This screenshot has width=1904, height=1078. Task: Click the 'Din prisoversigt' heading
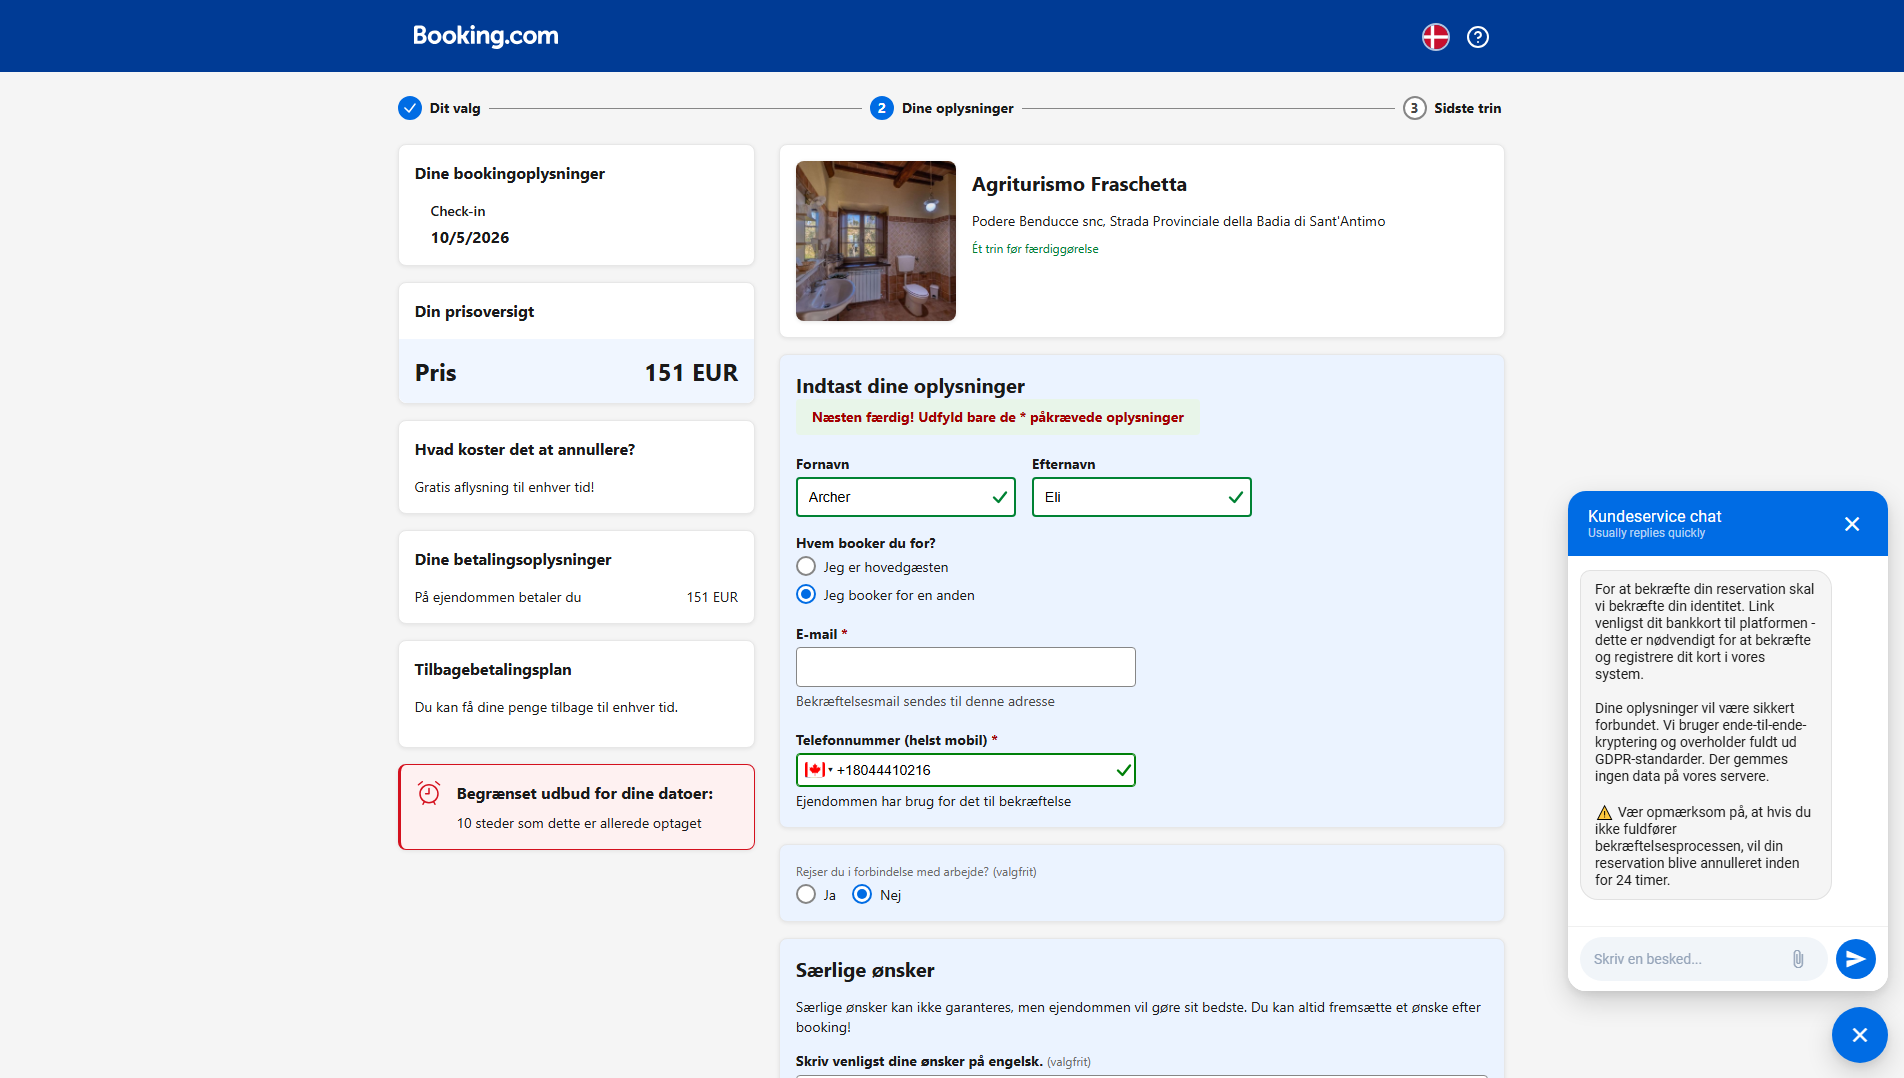point(474,312)
